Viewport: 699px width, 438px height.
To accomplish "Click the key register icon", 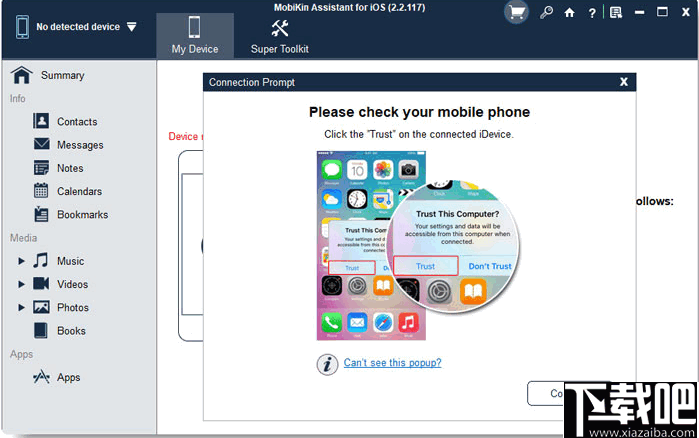I will click(x=546, y=12).
